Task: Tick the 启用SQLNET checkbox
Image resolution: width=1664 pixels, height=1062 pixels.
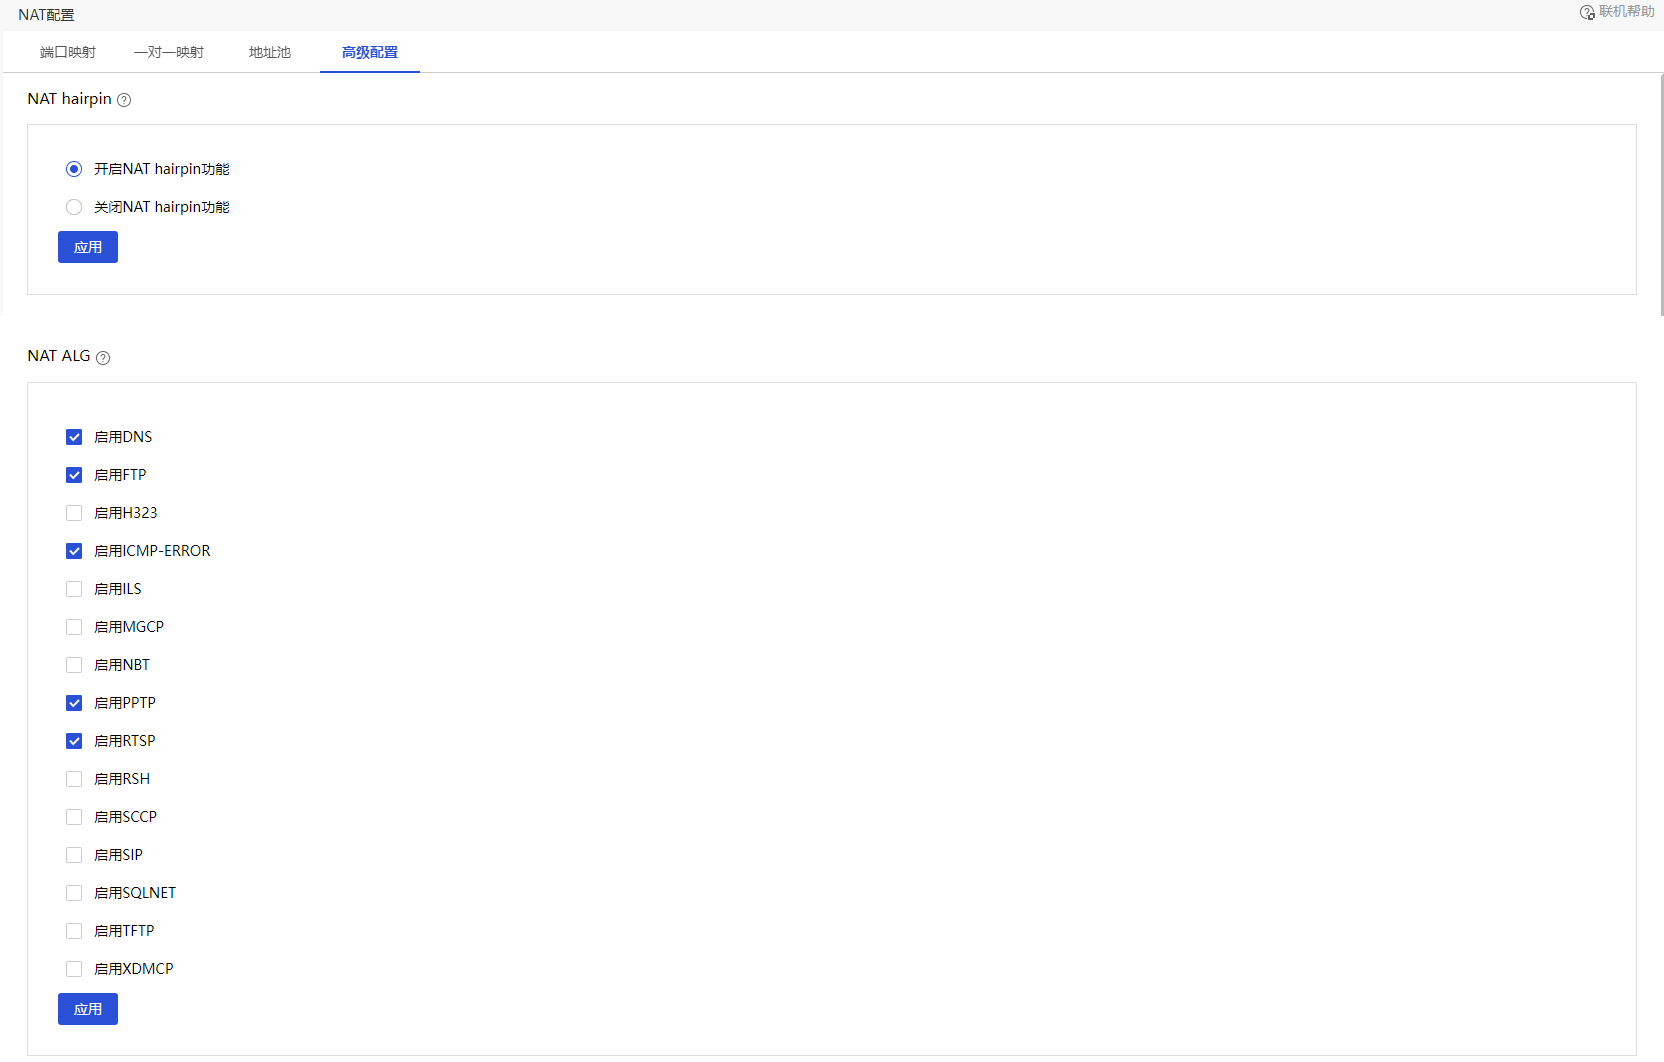Action: pos(74,893)
